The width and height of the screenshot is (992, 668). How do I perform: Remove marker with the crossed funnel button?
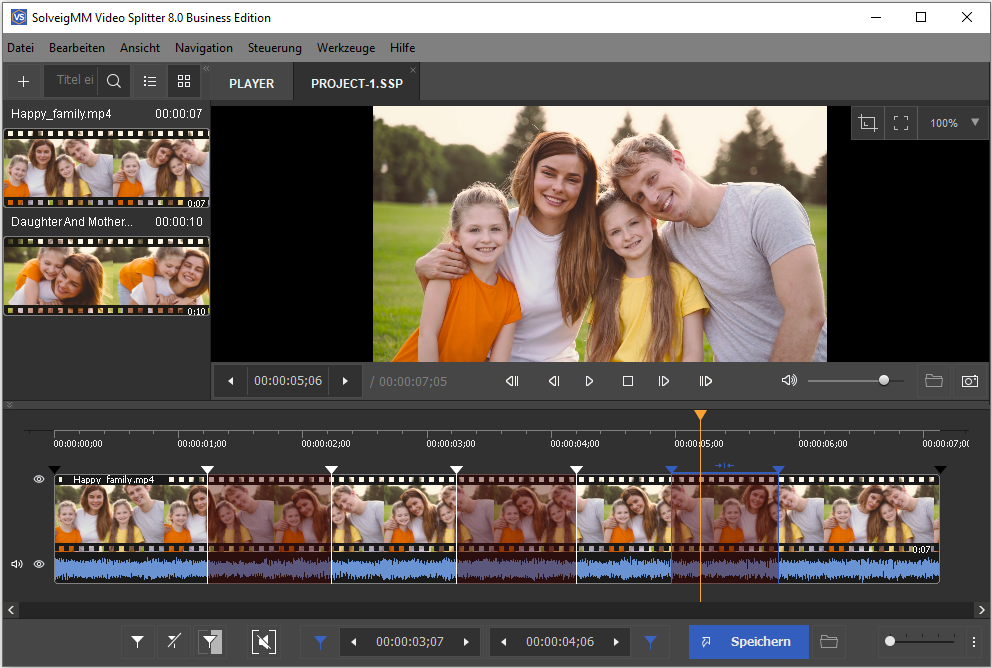click(173, 642)
